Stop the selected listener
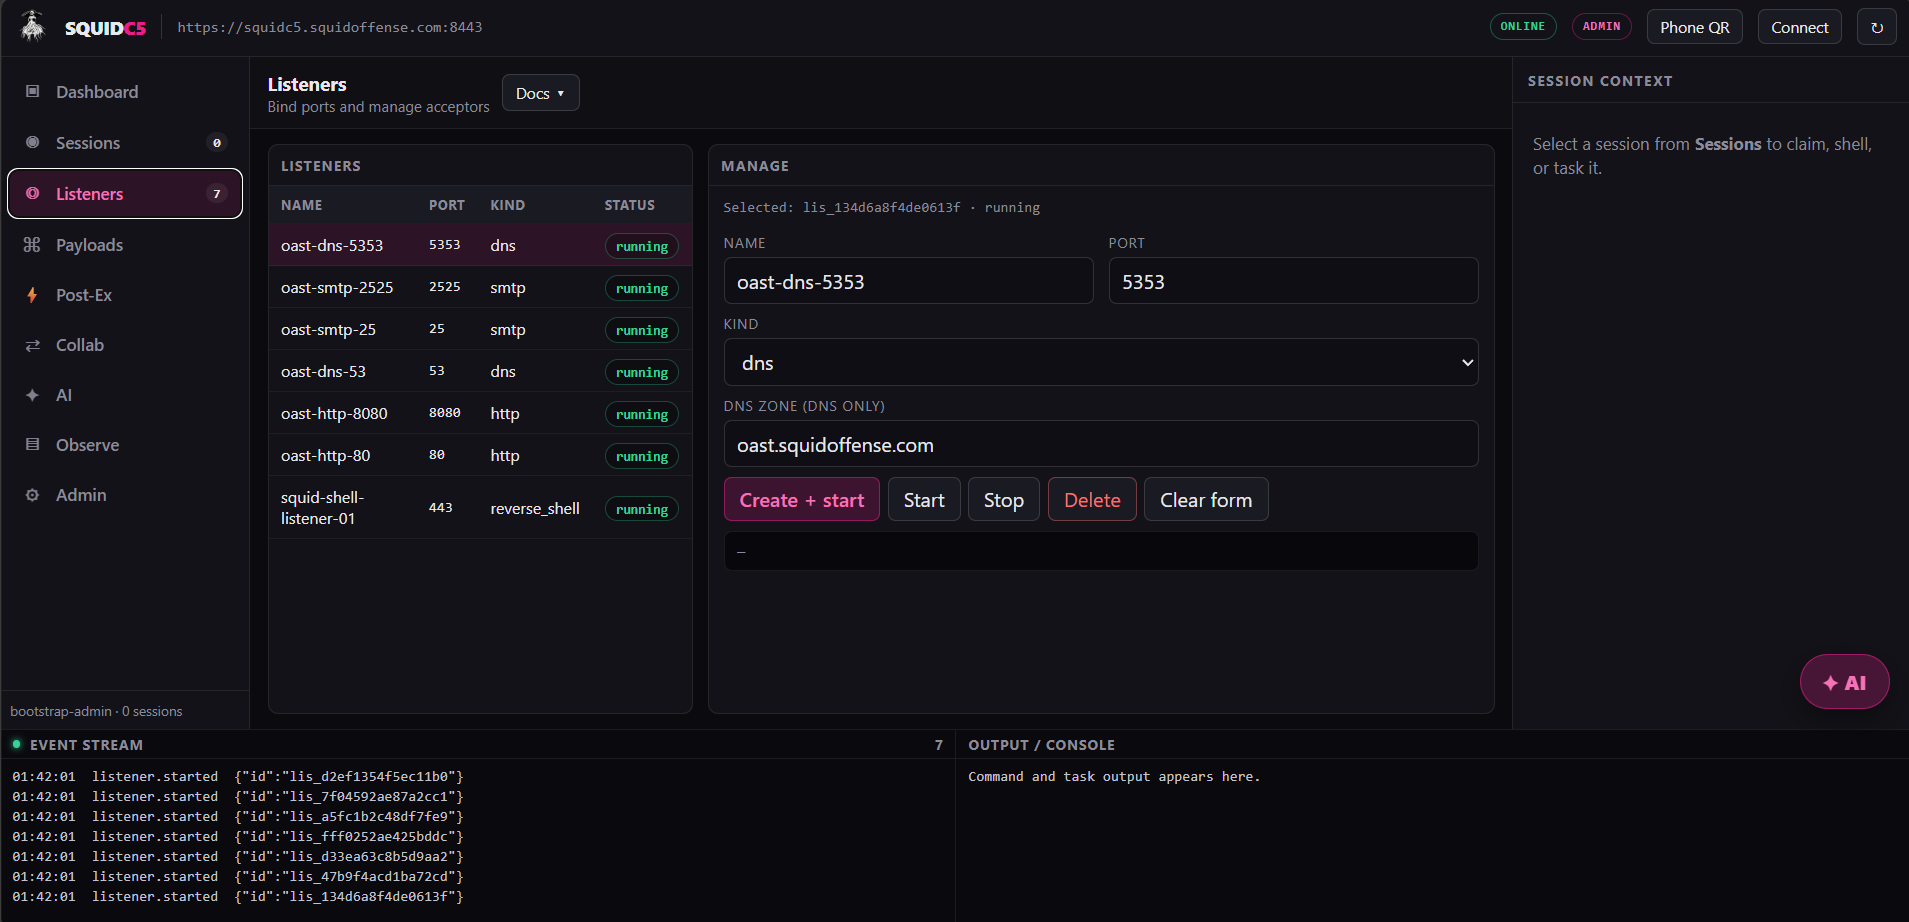 tap(1003, 500)
